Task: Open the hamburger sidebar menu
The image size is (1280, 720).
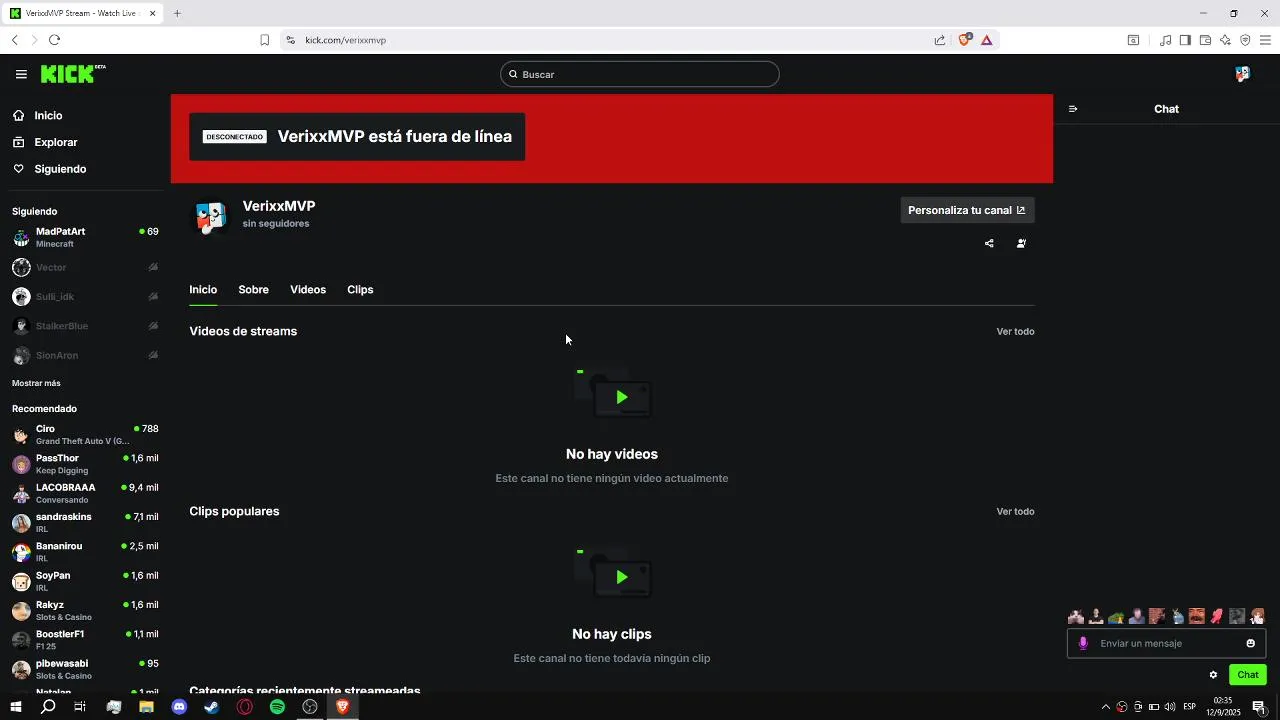Action: tap(21, 74)
